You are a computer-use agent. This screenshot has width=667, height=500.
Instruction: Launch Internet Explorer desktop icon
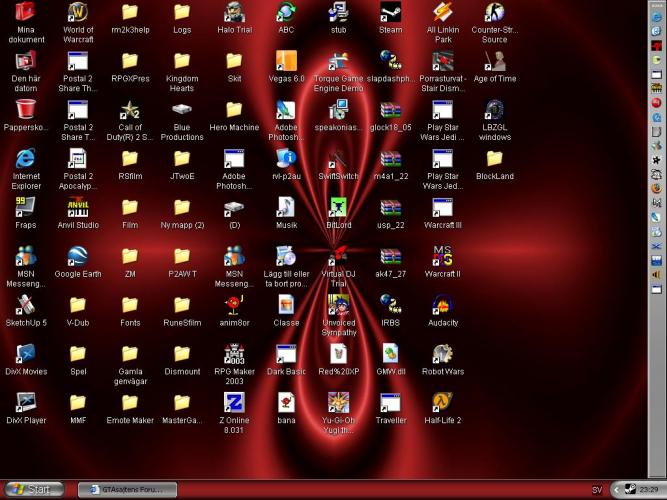26,158
